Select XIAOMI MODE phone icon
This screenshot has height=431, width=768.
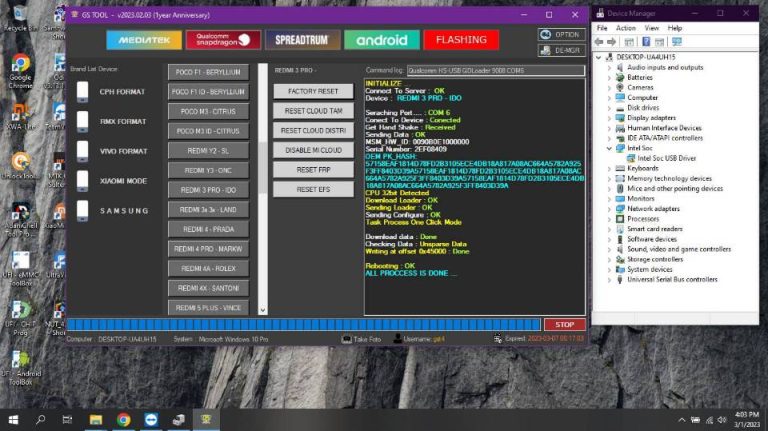82,181
